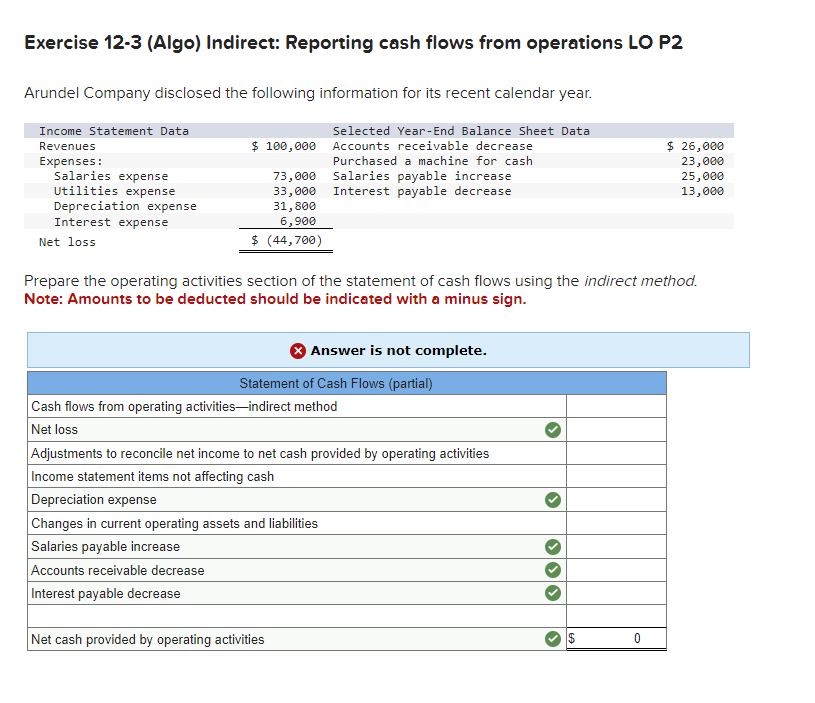Viewport: 815px width, 703px height.
Task: Click the Answer is not complete banner
Action: click(388, 350)
